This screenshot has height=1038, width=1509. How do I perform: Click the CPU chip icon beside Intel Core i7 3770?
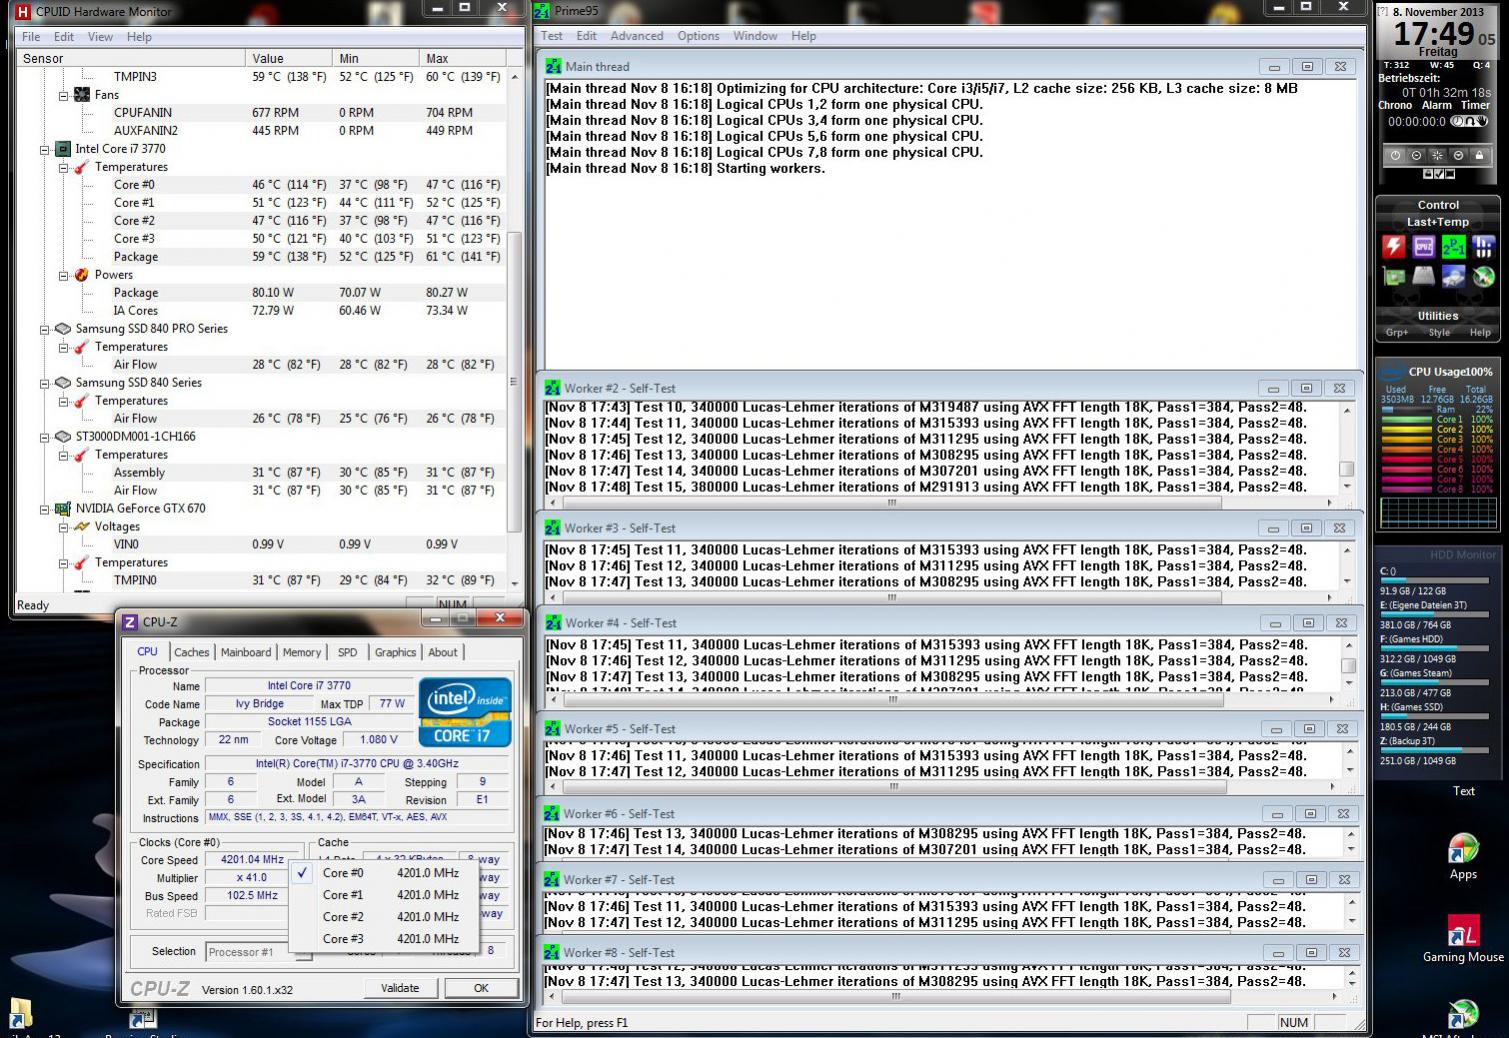[62, 149]
